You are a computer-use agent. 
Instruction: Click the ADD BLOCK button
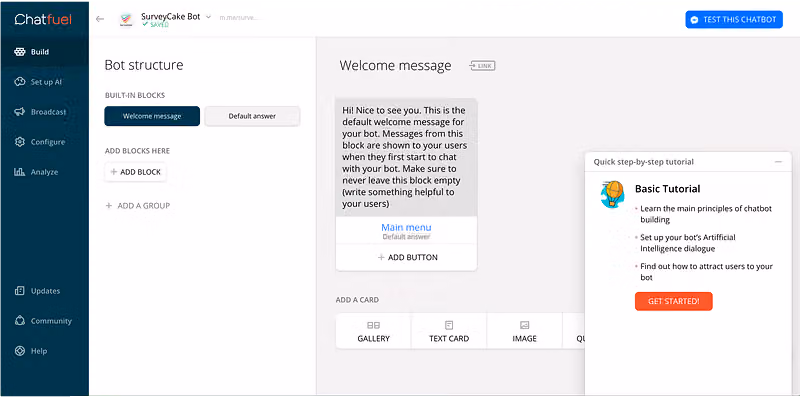click(135, 172)
